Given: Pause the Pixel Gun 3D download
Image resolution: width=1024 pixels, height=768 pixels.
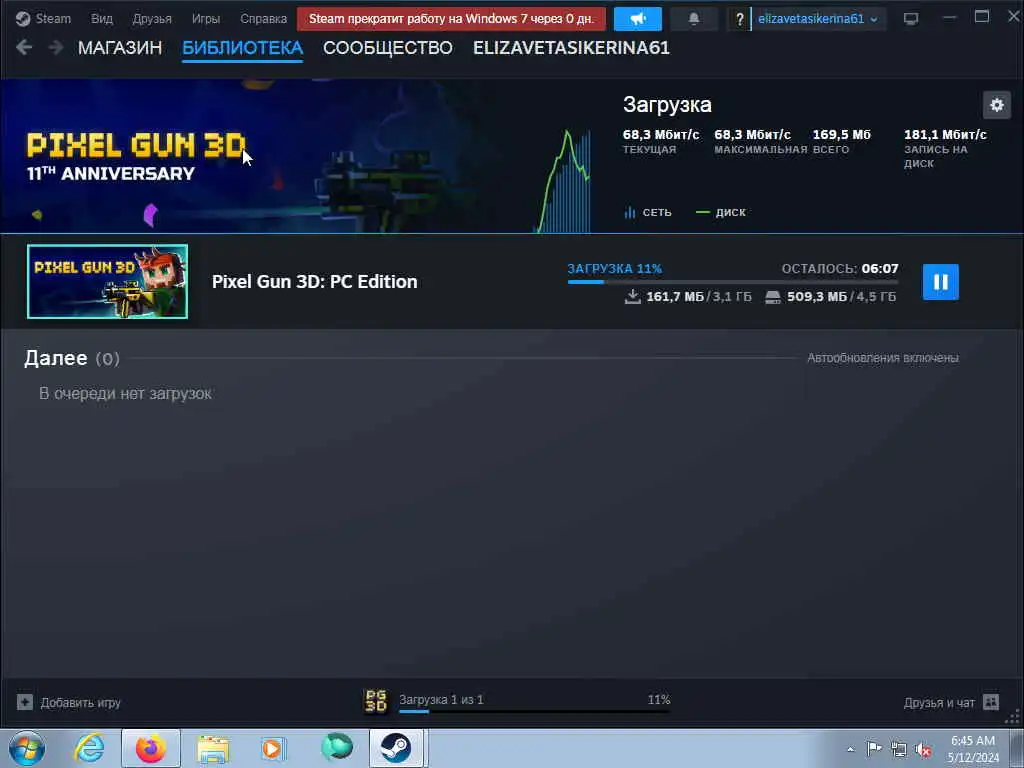Looking at the screenshot, I should 940,281.
